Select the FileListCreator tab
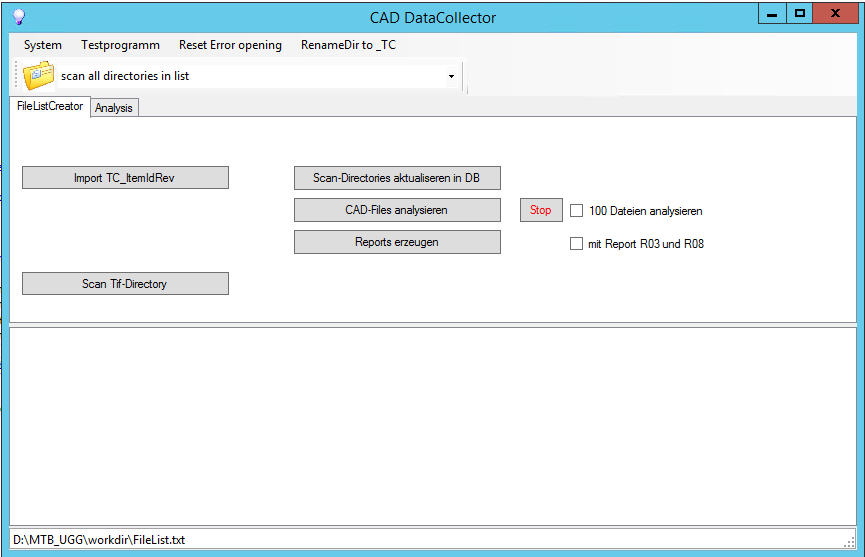This screenshot has width=865, height=557. click(x=50, y=106)
